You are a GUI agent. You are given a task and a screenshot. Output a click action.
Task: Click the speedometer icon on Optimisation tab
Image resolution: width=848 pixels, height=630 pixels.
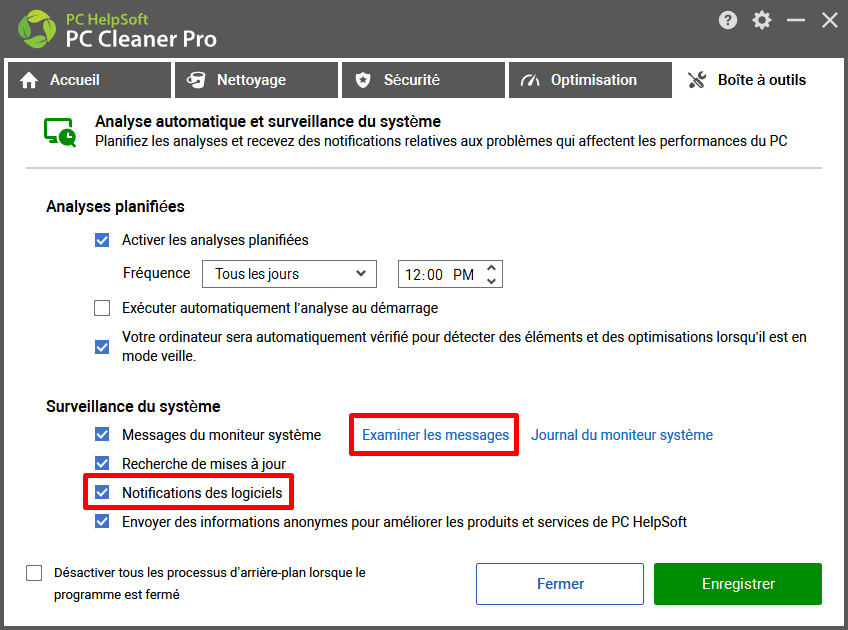point(530,80)
